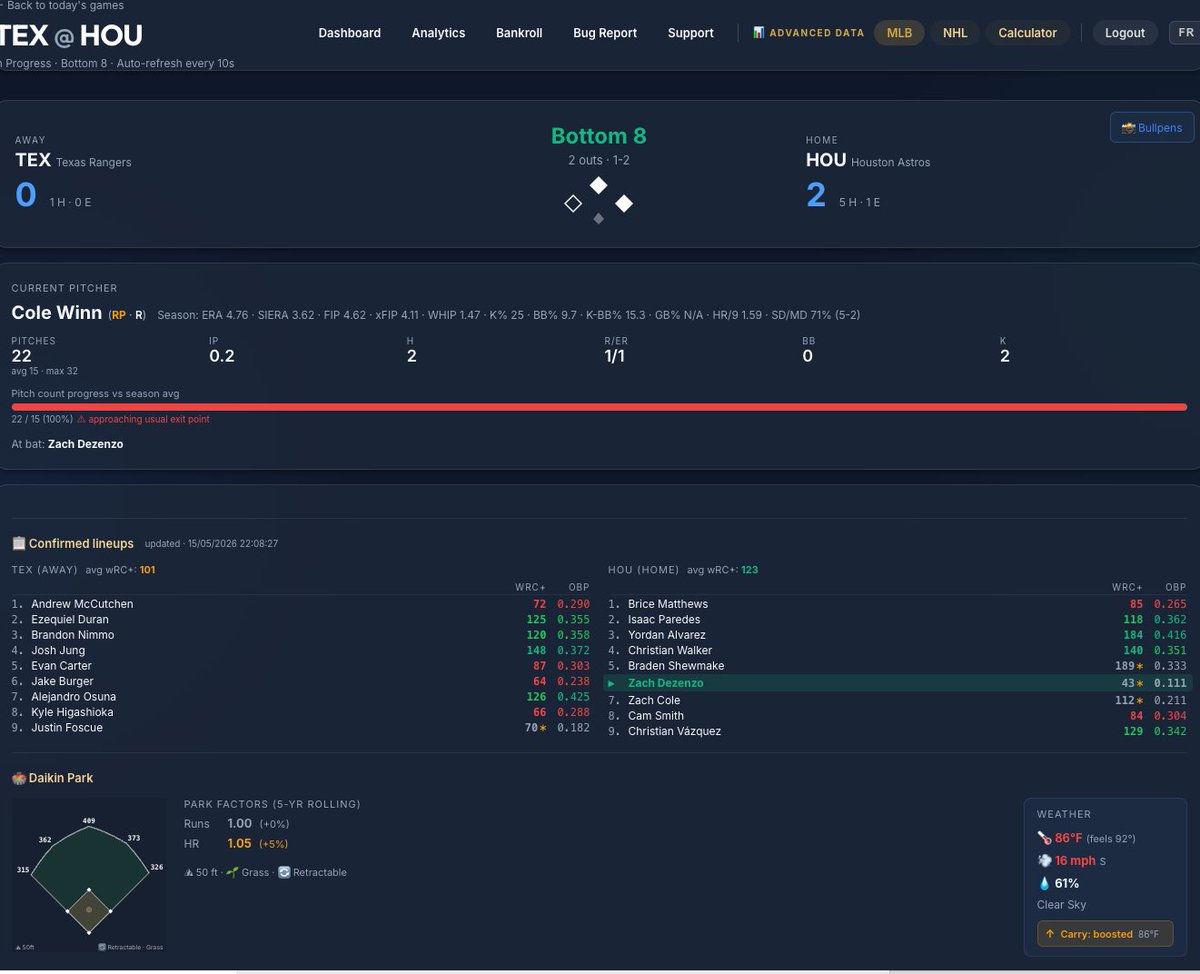Click the Confirmed lineups heading

[x=81, y=544]
